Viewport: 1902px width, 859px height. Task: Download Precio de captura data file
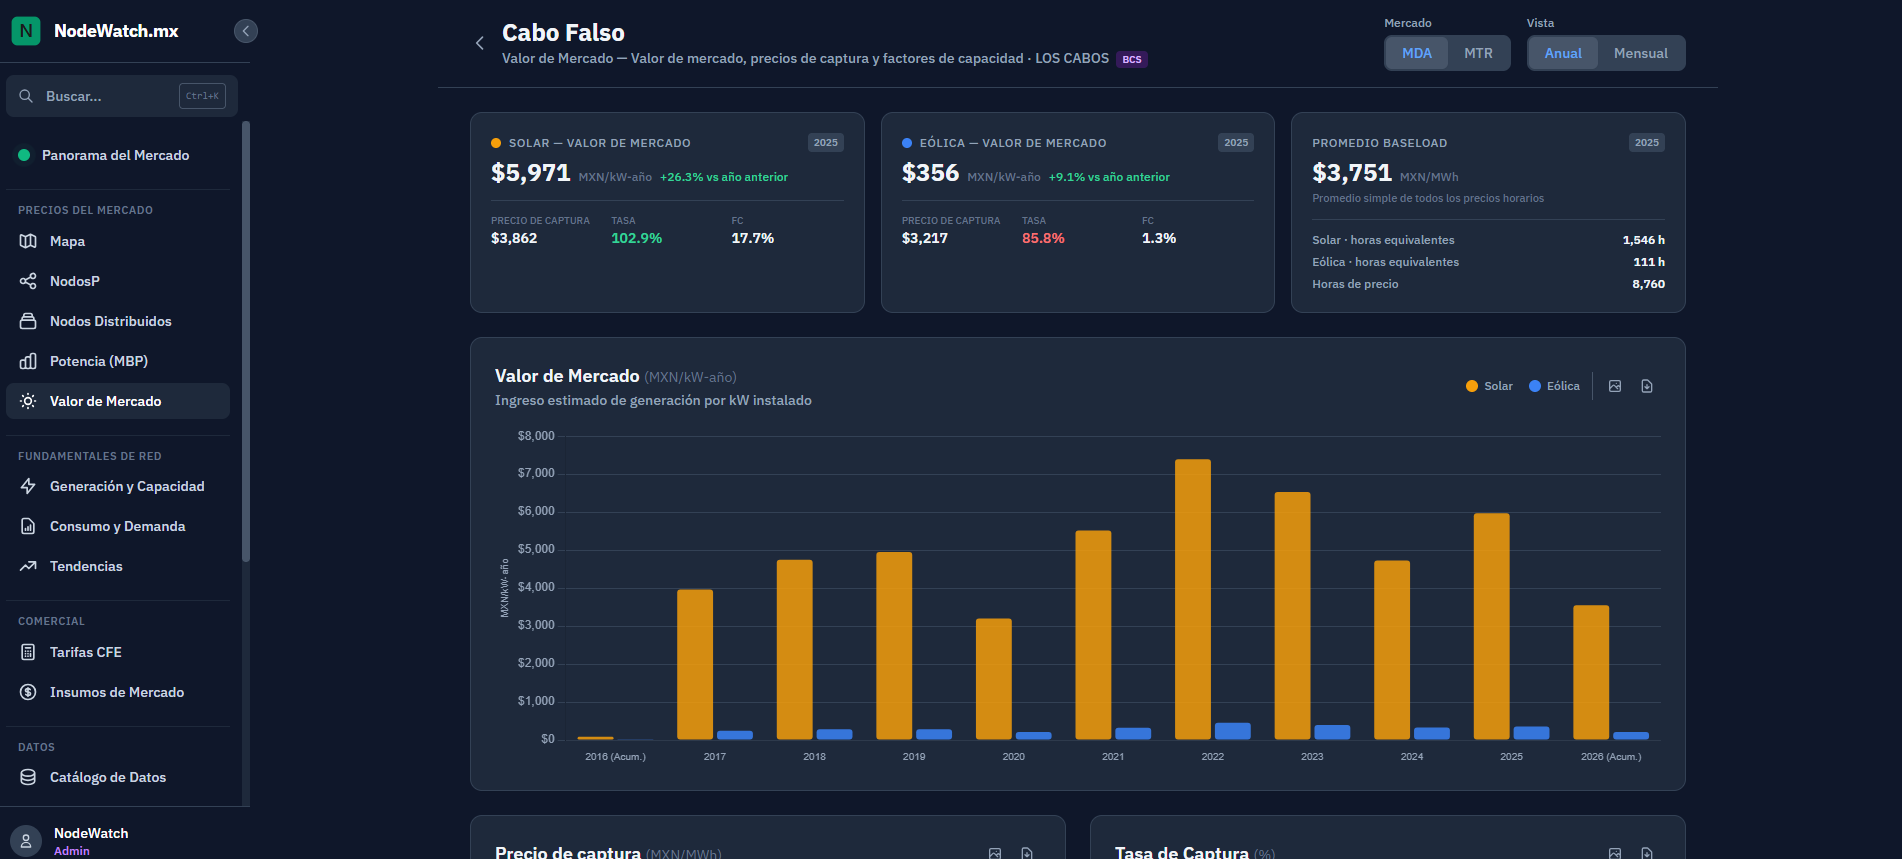1027,853
